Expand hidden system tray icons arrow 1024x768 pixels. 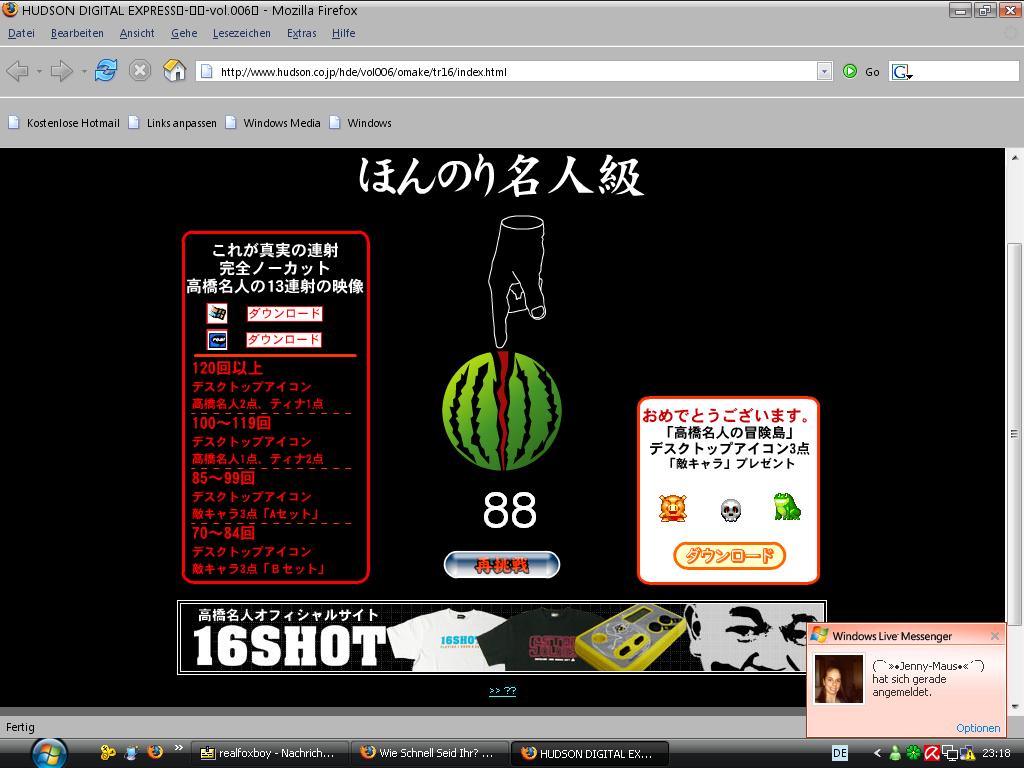click(877, 753)
